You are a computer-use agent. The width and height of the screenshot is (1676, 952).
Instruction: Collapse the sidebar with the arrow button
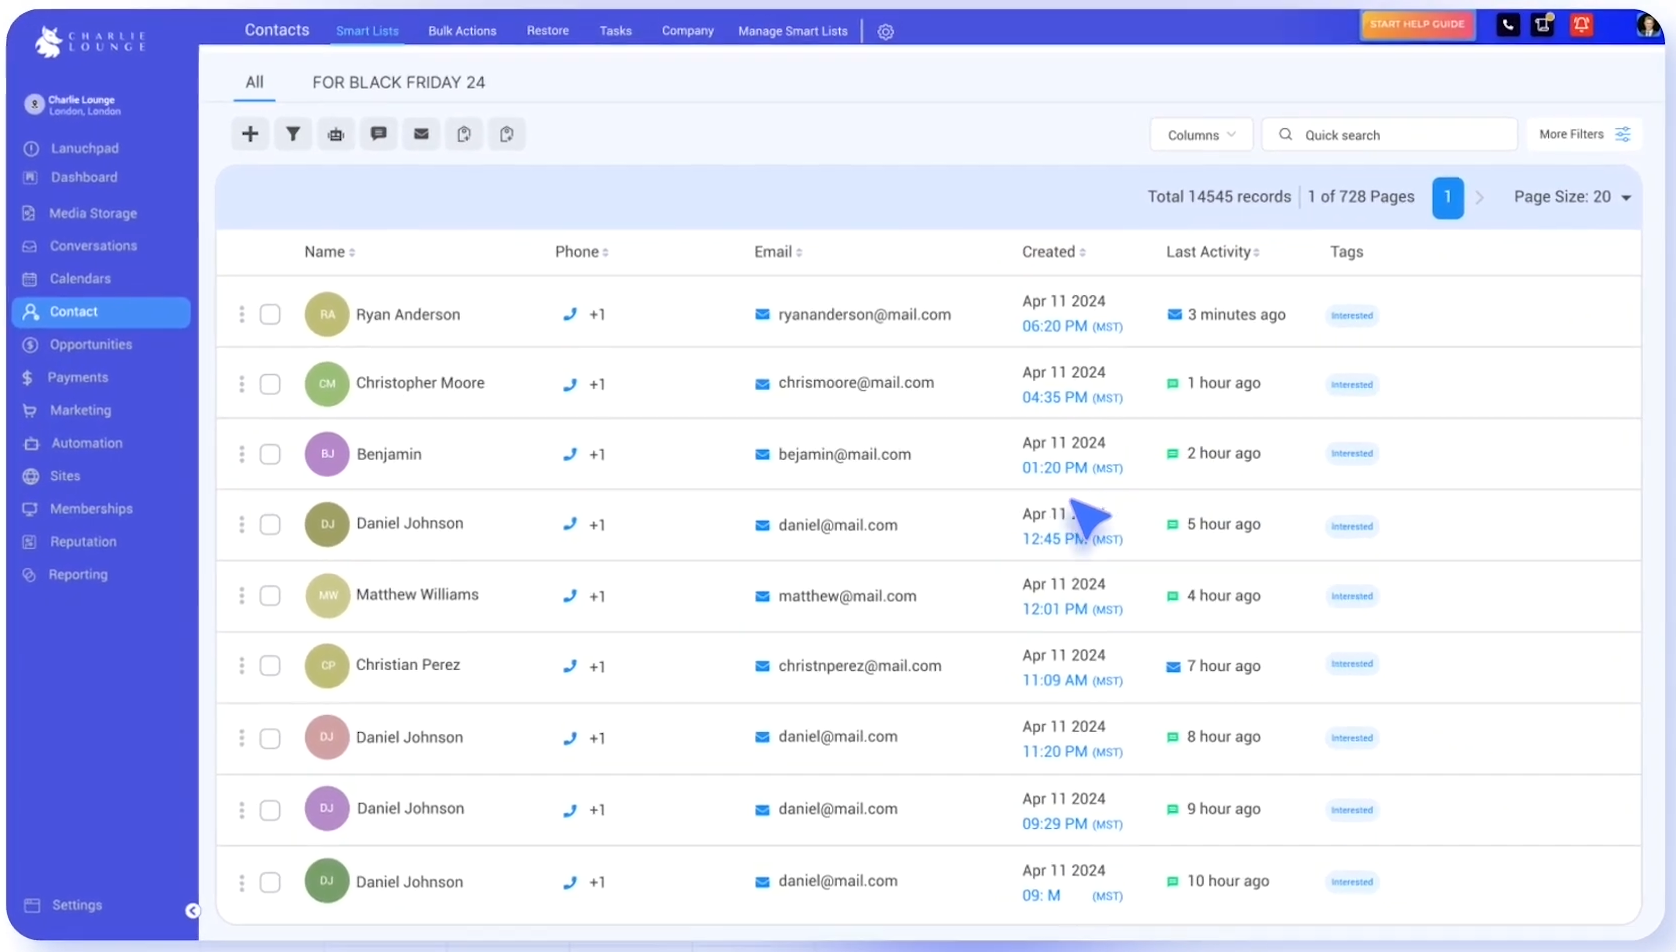click(x=192, y=910)
